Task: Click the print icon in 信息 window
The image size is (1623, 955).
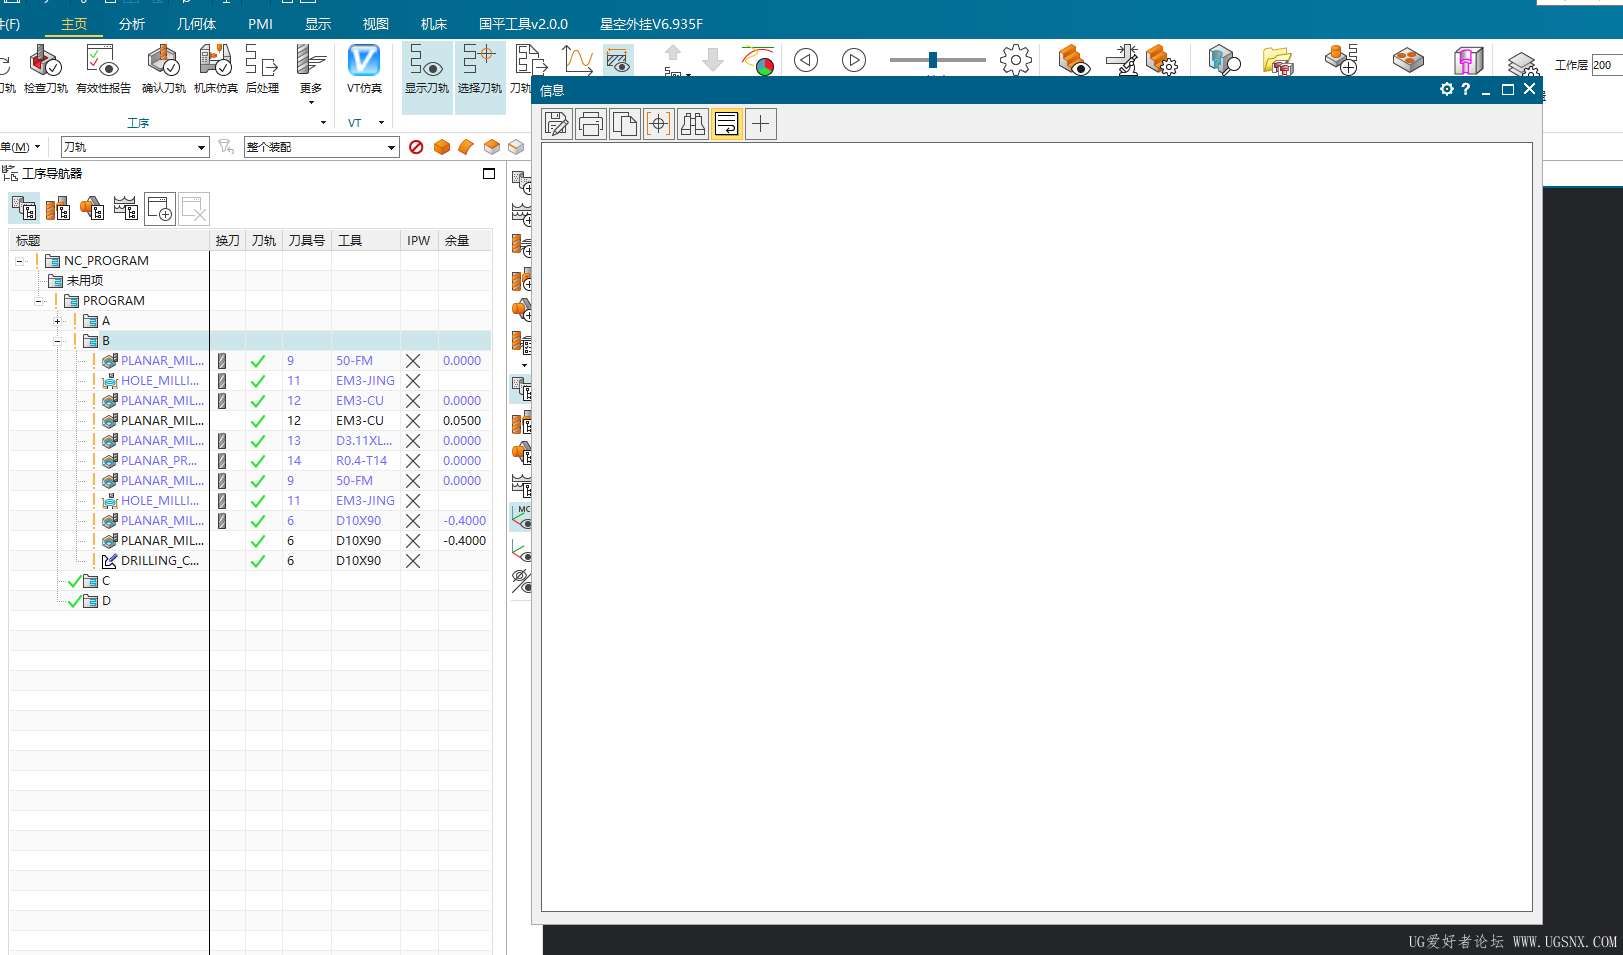Action: [591, 124]
